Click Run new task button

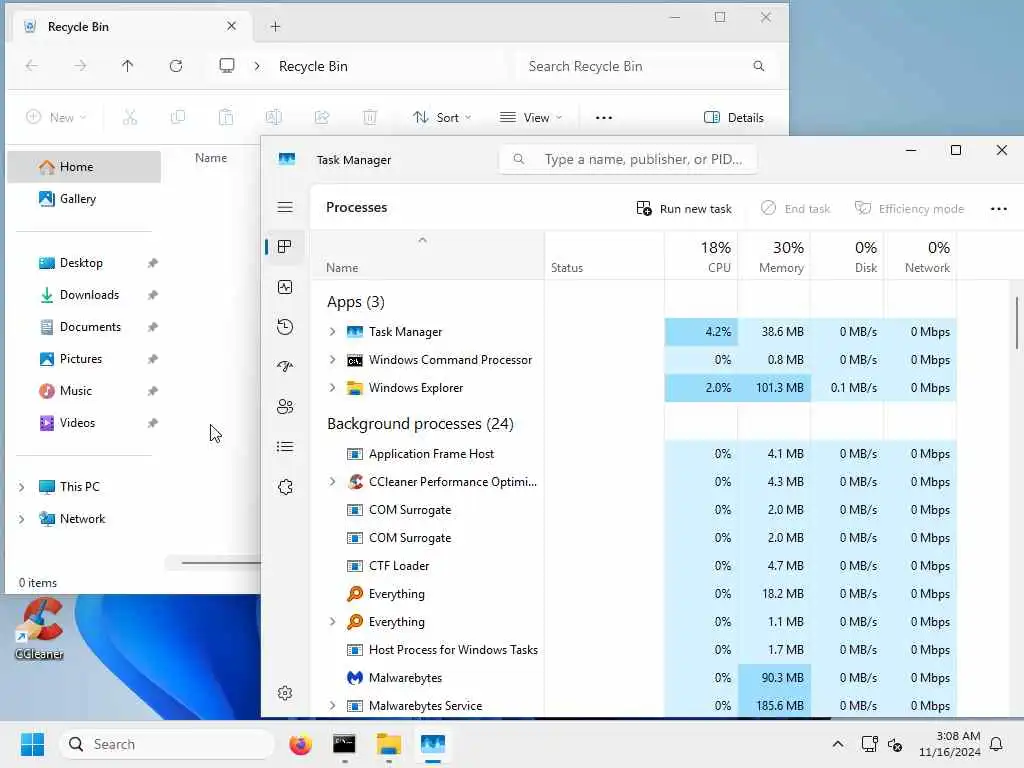(684, 209)
